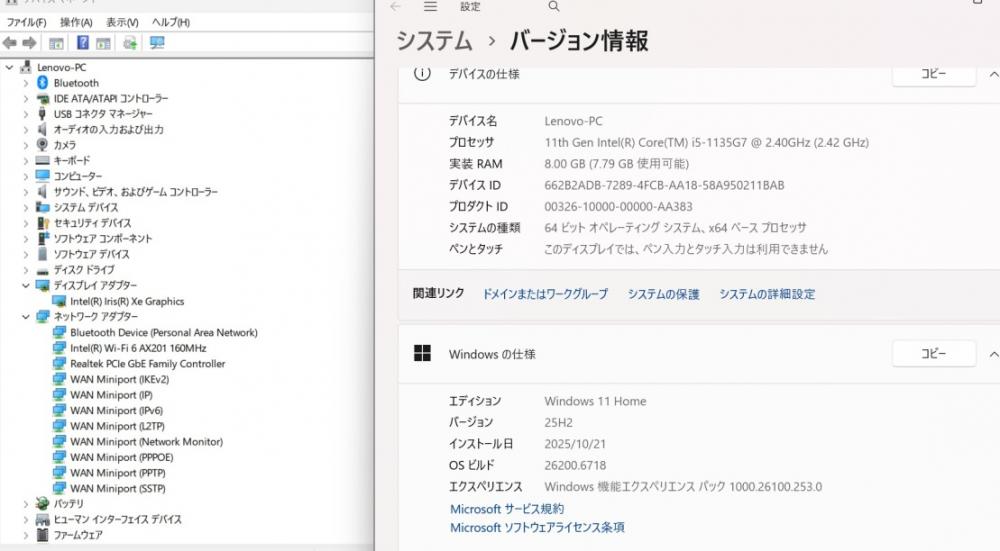Select the ファームウェア firmware icon
The image size is (1000, 551).
tap(43, 535)
